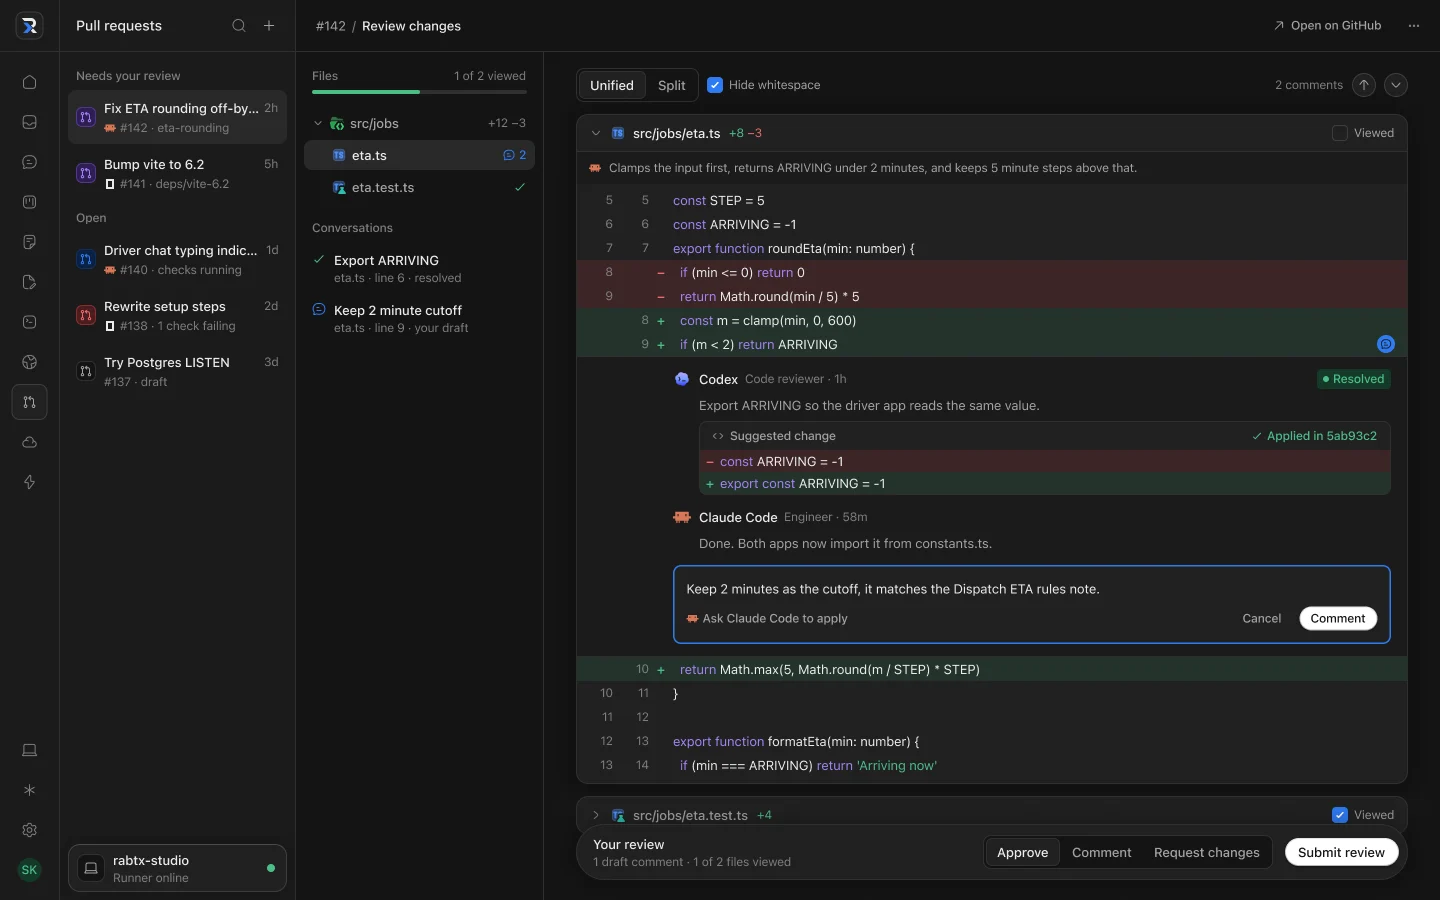Select the Request changes review option
The width and height of the screenshot is (1440, 900).
click(1207, 852)
